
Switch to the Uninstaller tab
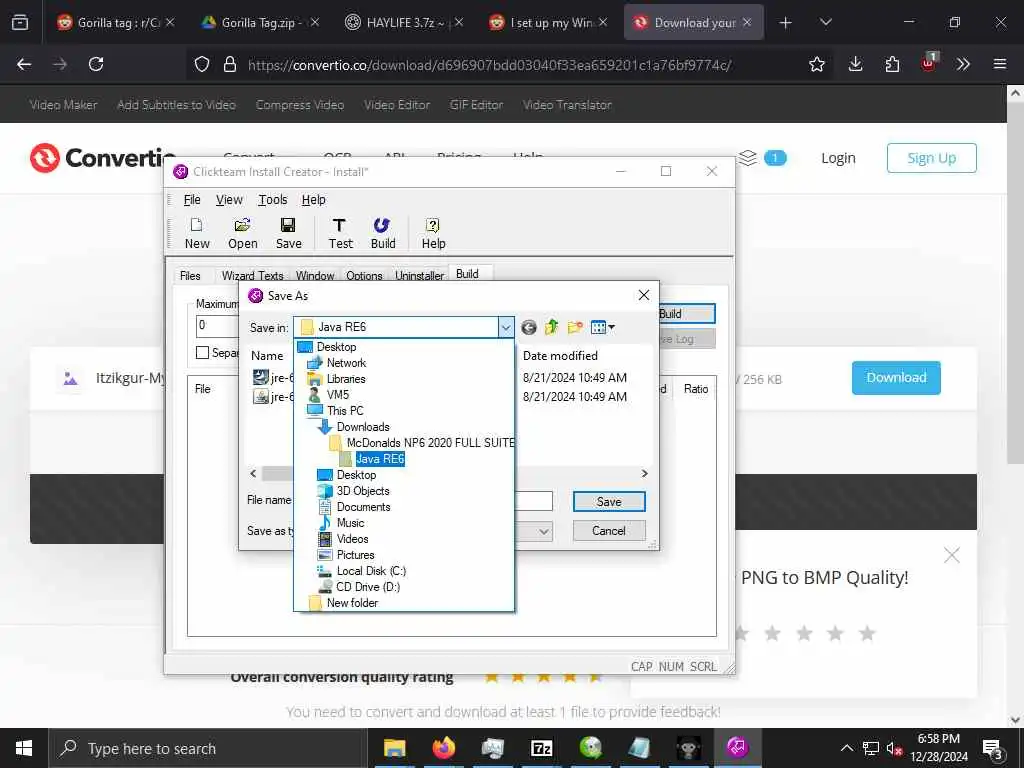coord(419,276)
